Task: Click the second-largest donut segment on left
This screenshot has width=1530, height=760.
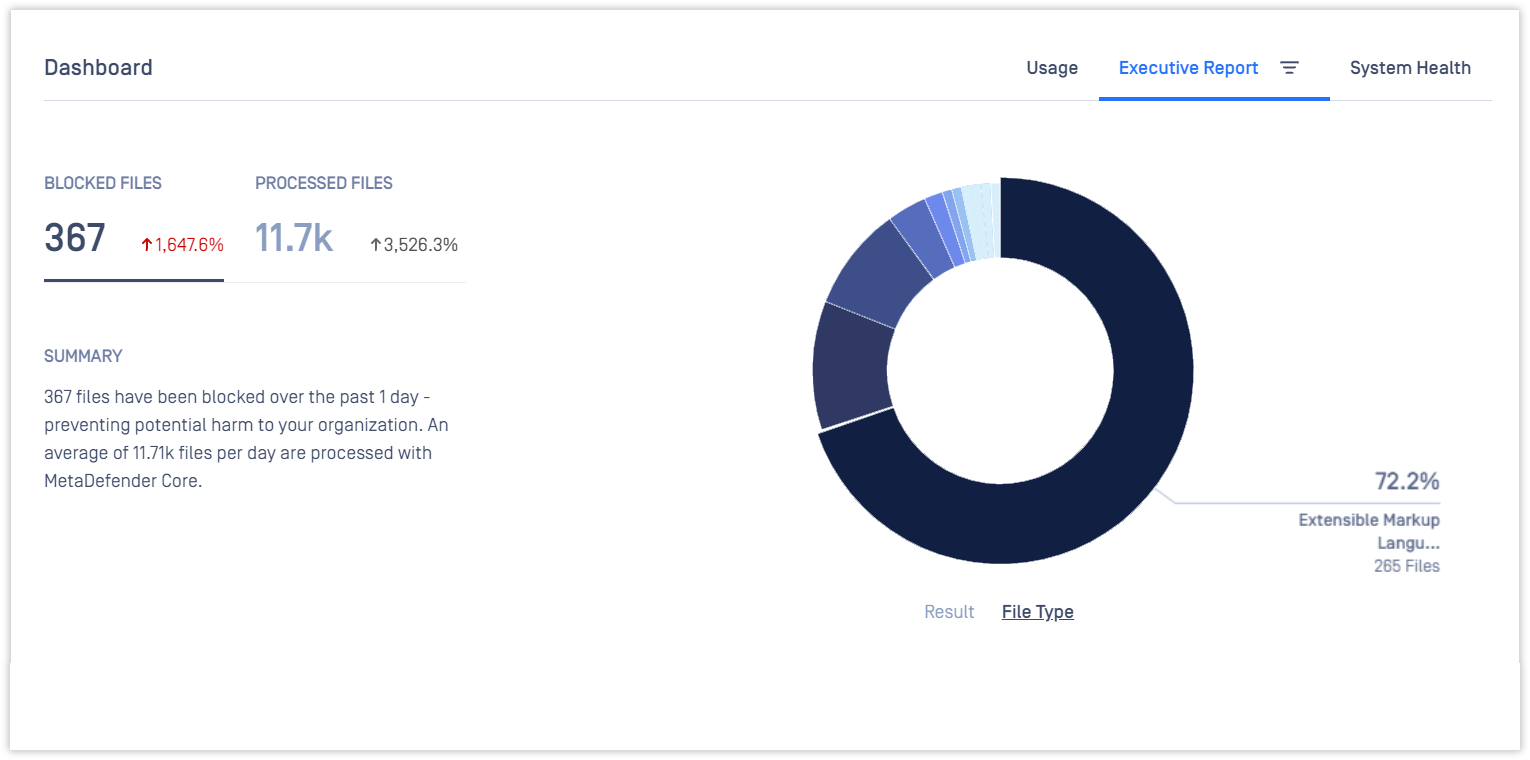Action: coord(848,365)
